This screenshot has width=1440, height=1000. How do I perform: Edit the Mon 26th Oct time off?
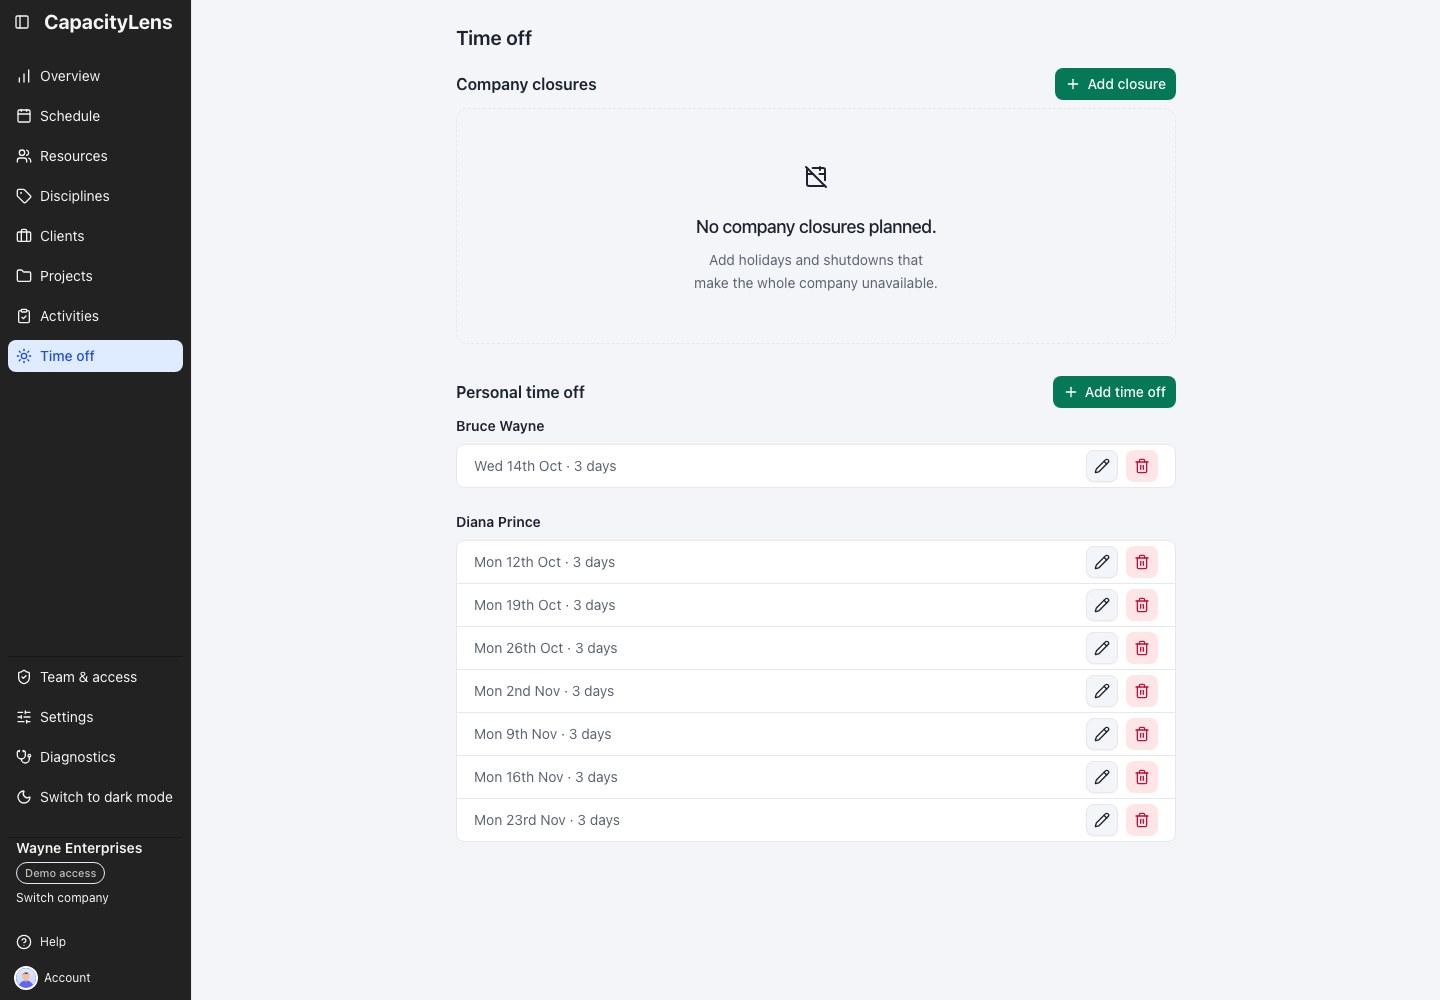[1102, 648]
